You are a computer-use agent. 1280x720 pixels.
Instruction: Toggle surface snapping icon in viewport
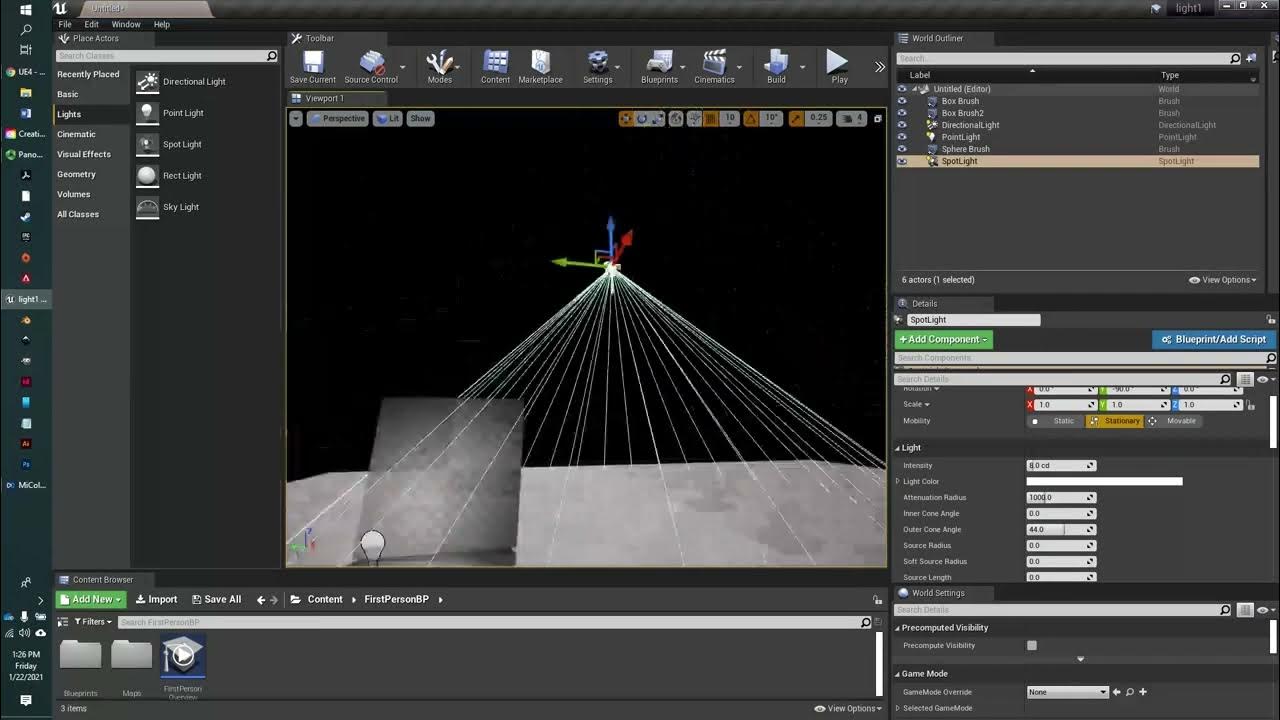[694, 118]
